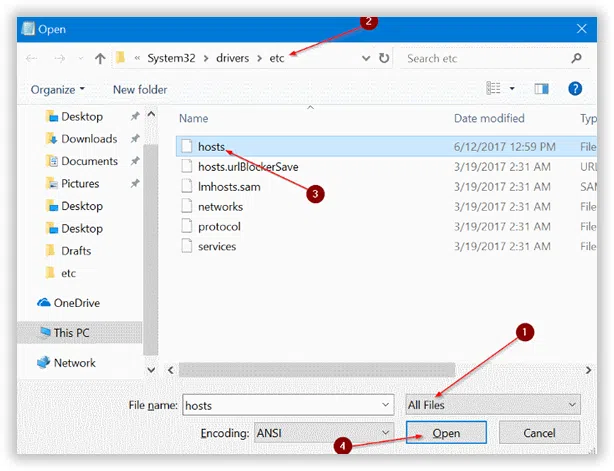Screen dimensions: 614x471
Task: Open the recent locations dropdown arrow
Action: pos(81,59)
